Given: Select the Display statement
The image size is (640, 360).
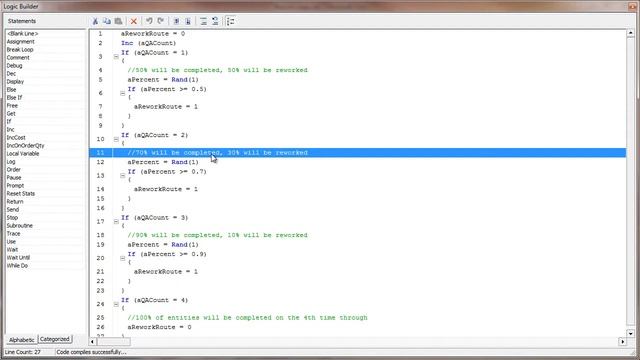Looking at the screenshot, I should [15, 82].
